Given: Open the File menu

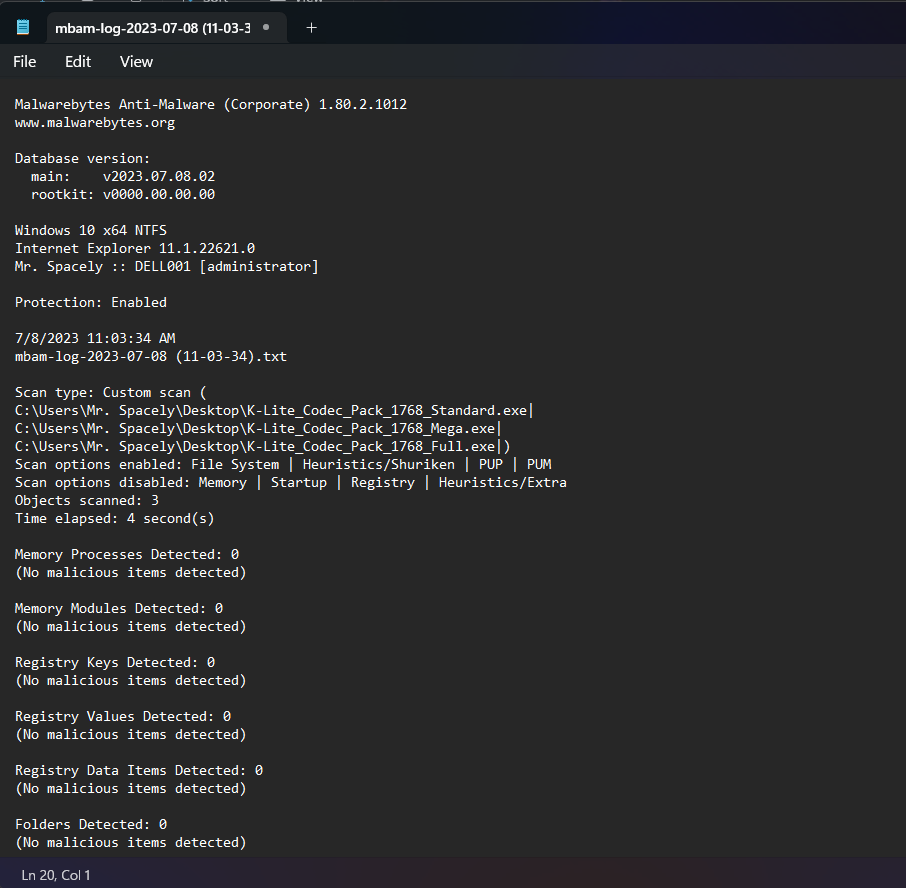Looking at the screenshot, I should click(25, 62).
